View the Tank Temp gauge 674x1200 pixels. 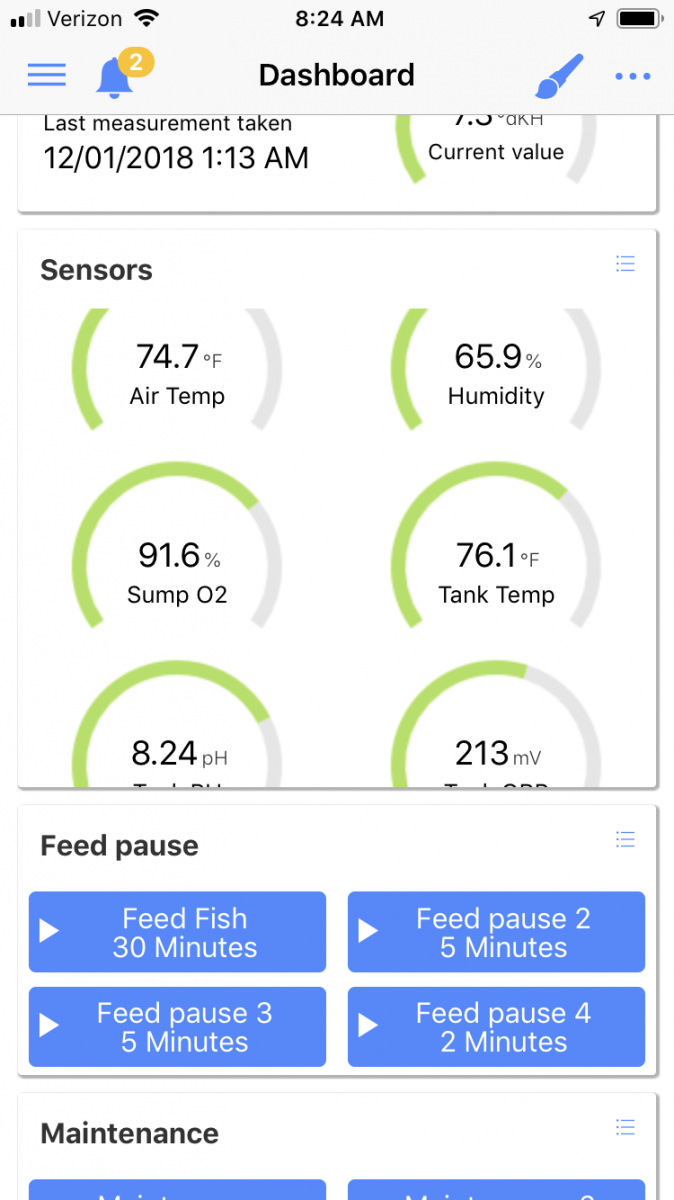pyautogui.click(x=496, y=568)
